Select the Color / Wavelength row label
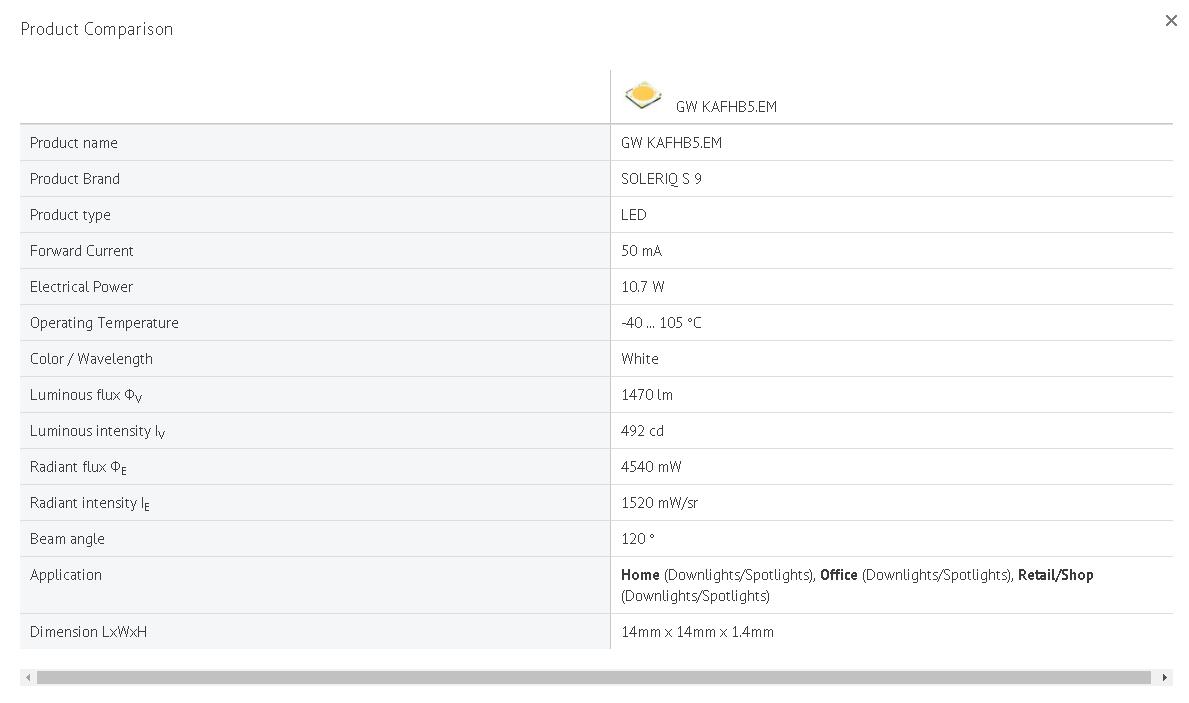 pyautogui.click(x=91, y=359)
